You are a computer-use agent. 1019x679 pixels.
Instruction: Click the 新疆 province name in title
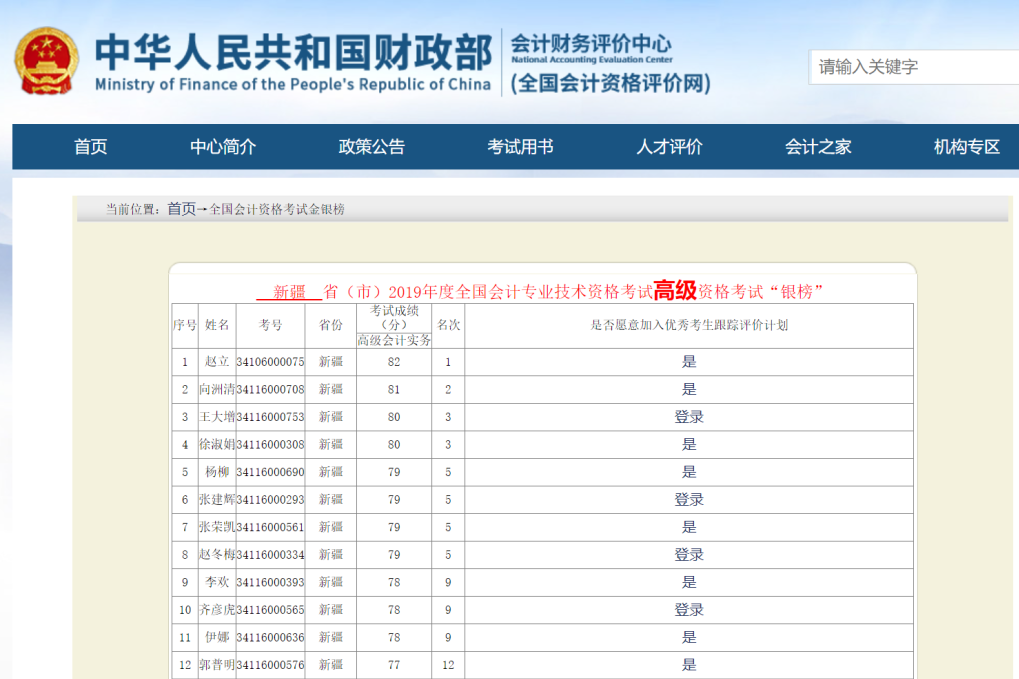click(289, 292)
